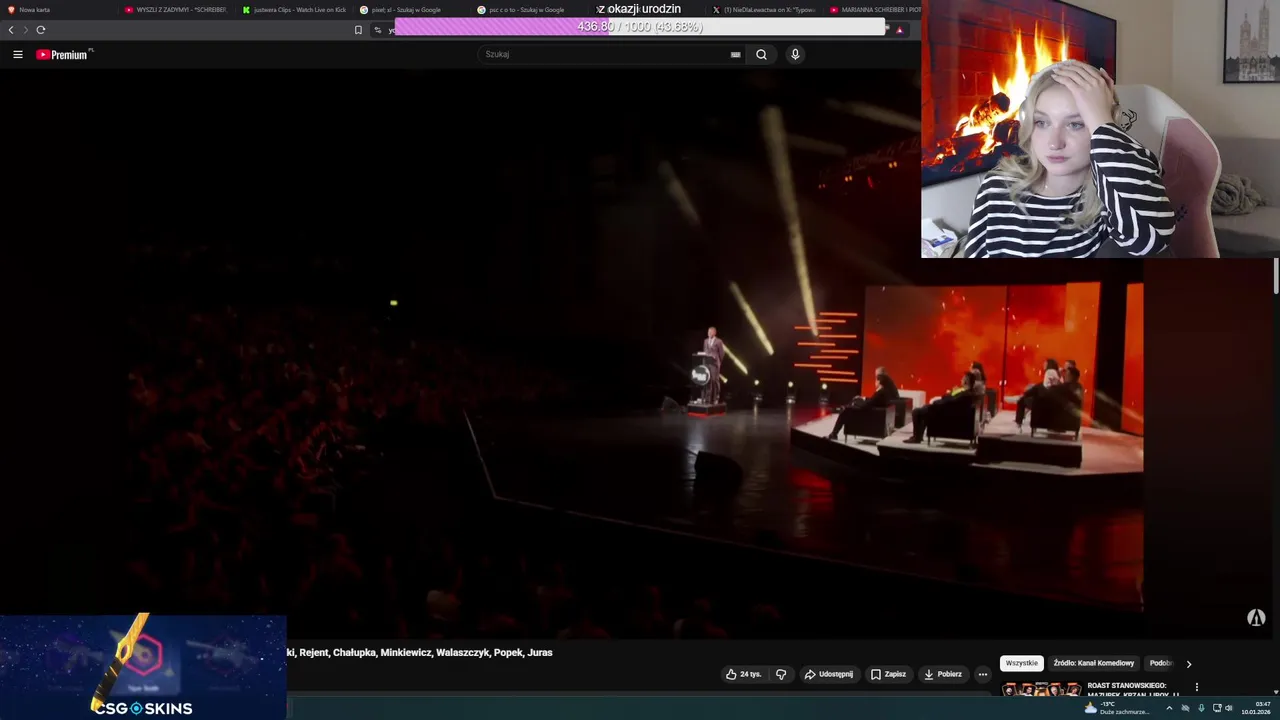Expand hidden system tray icons chevron
The image size is (1280, 720).
(1169, 708)
